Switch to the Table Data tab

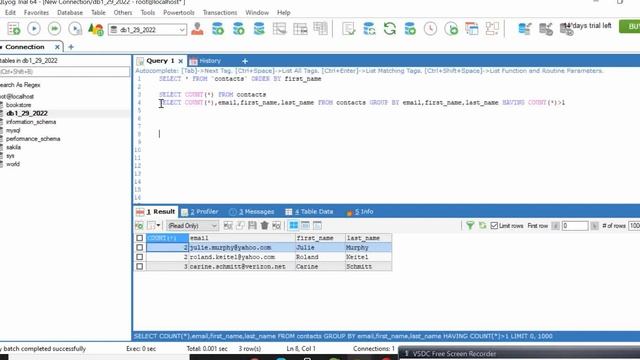(309, 211)
